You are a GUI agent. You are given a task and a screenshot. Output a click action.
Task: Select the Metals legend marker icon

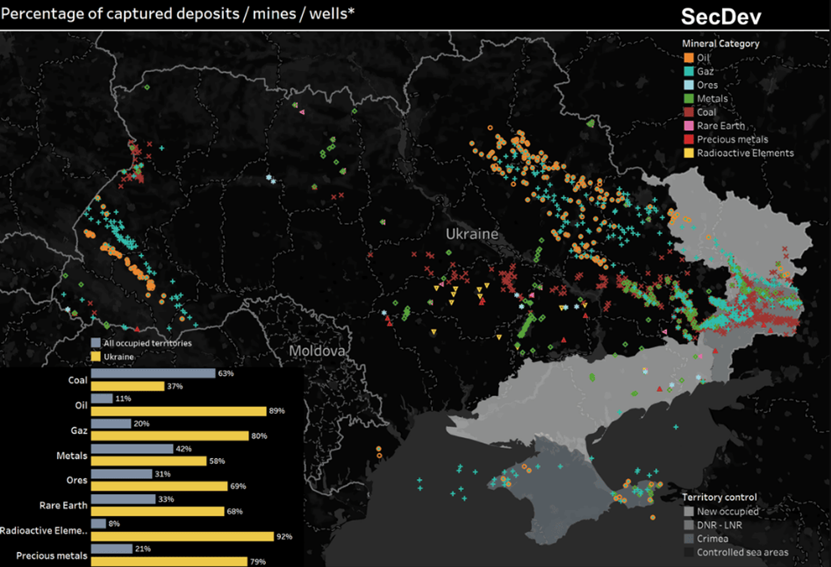[x=689, y=99]
